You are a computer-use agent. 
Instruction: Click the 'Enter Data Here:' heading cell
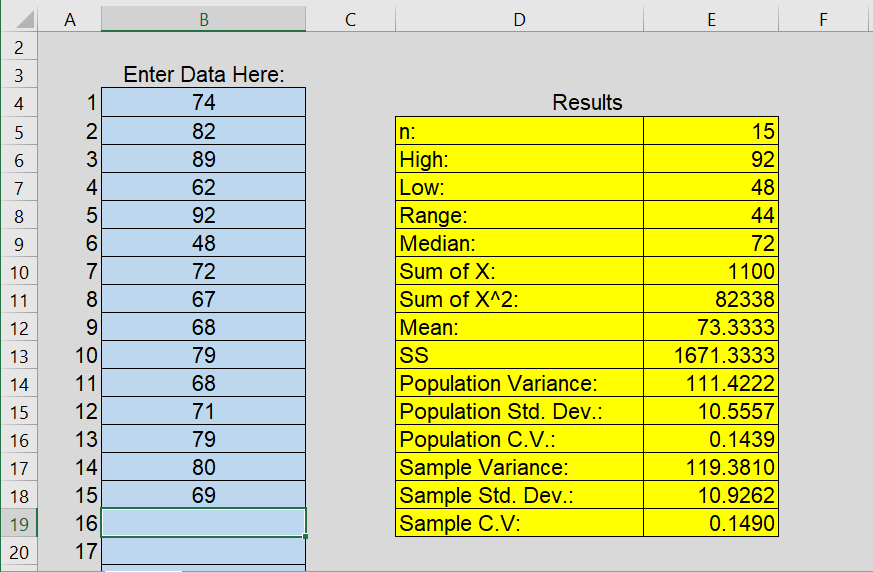[203, 74]
